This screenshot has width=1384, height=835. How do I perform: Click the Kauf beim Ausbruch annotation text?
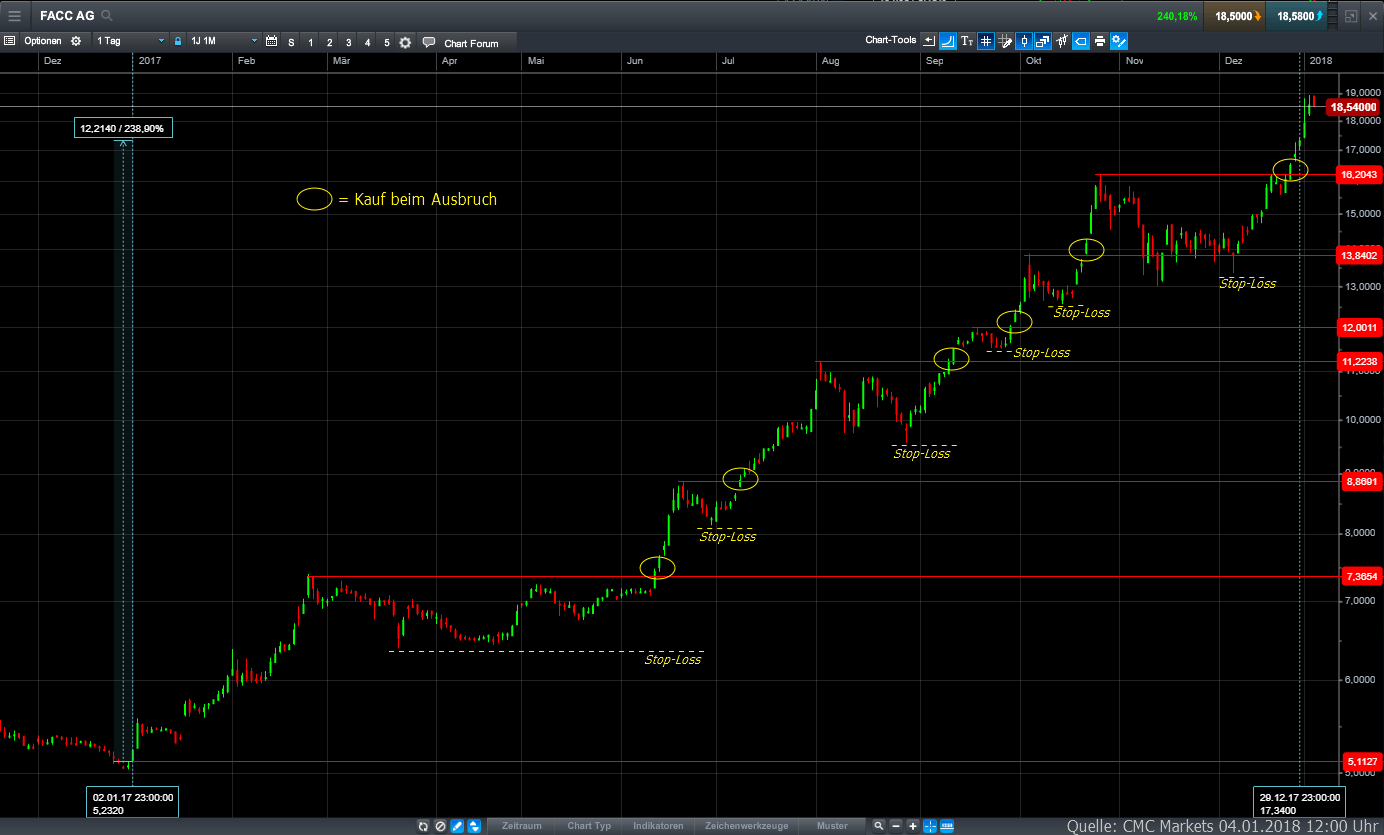tap(424, 199)
